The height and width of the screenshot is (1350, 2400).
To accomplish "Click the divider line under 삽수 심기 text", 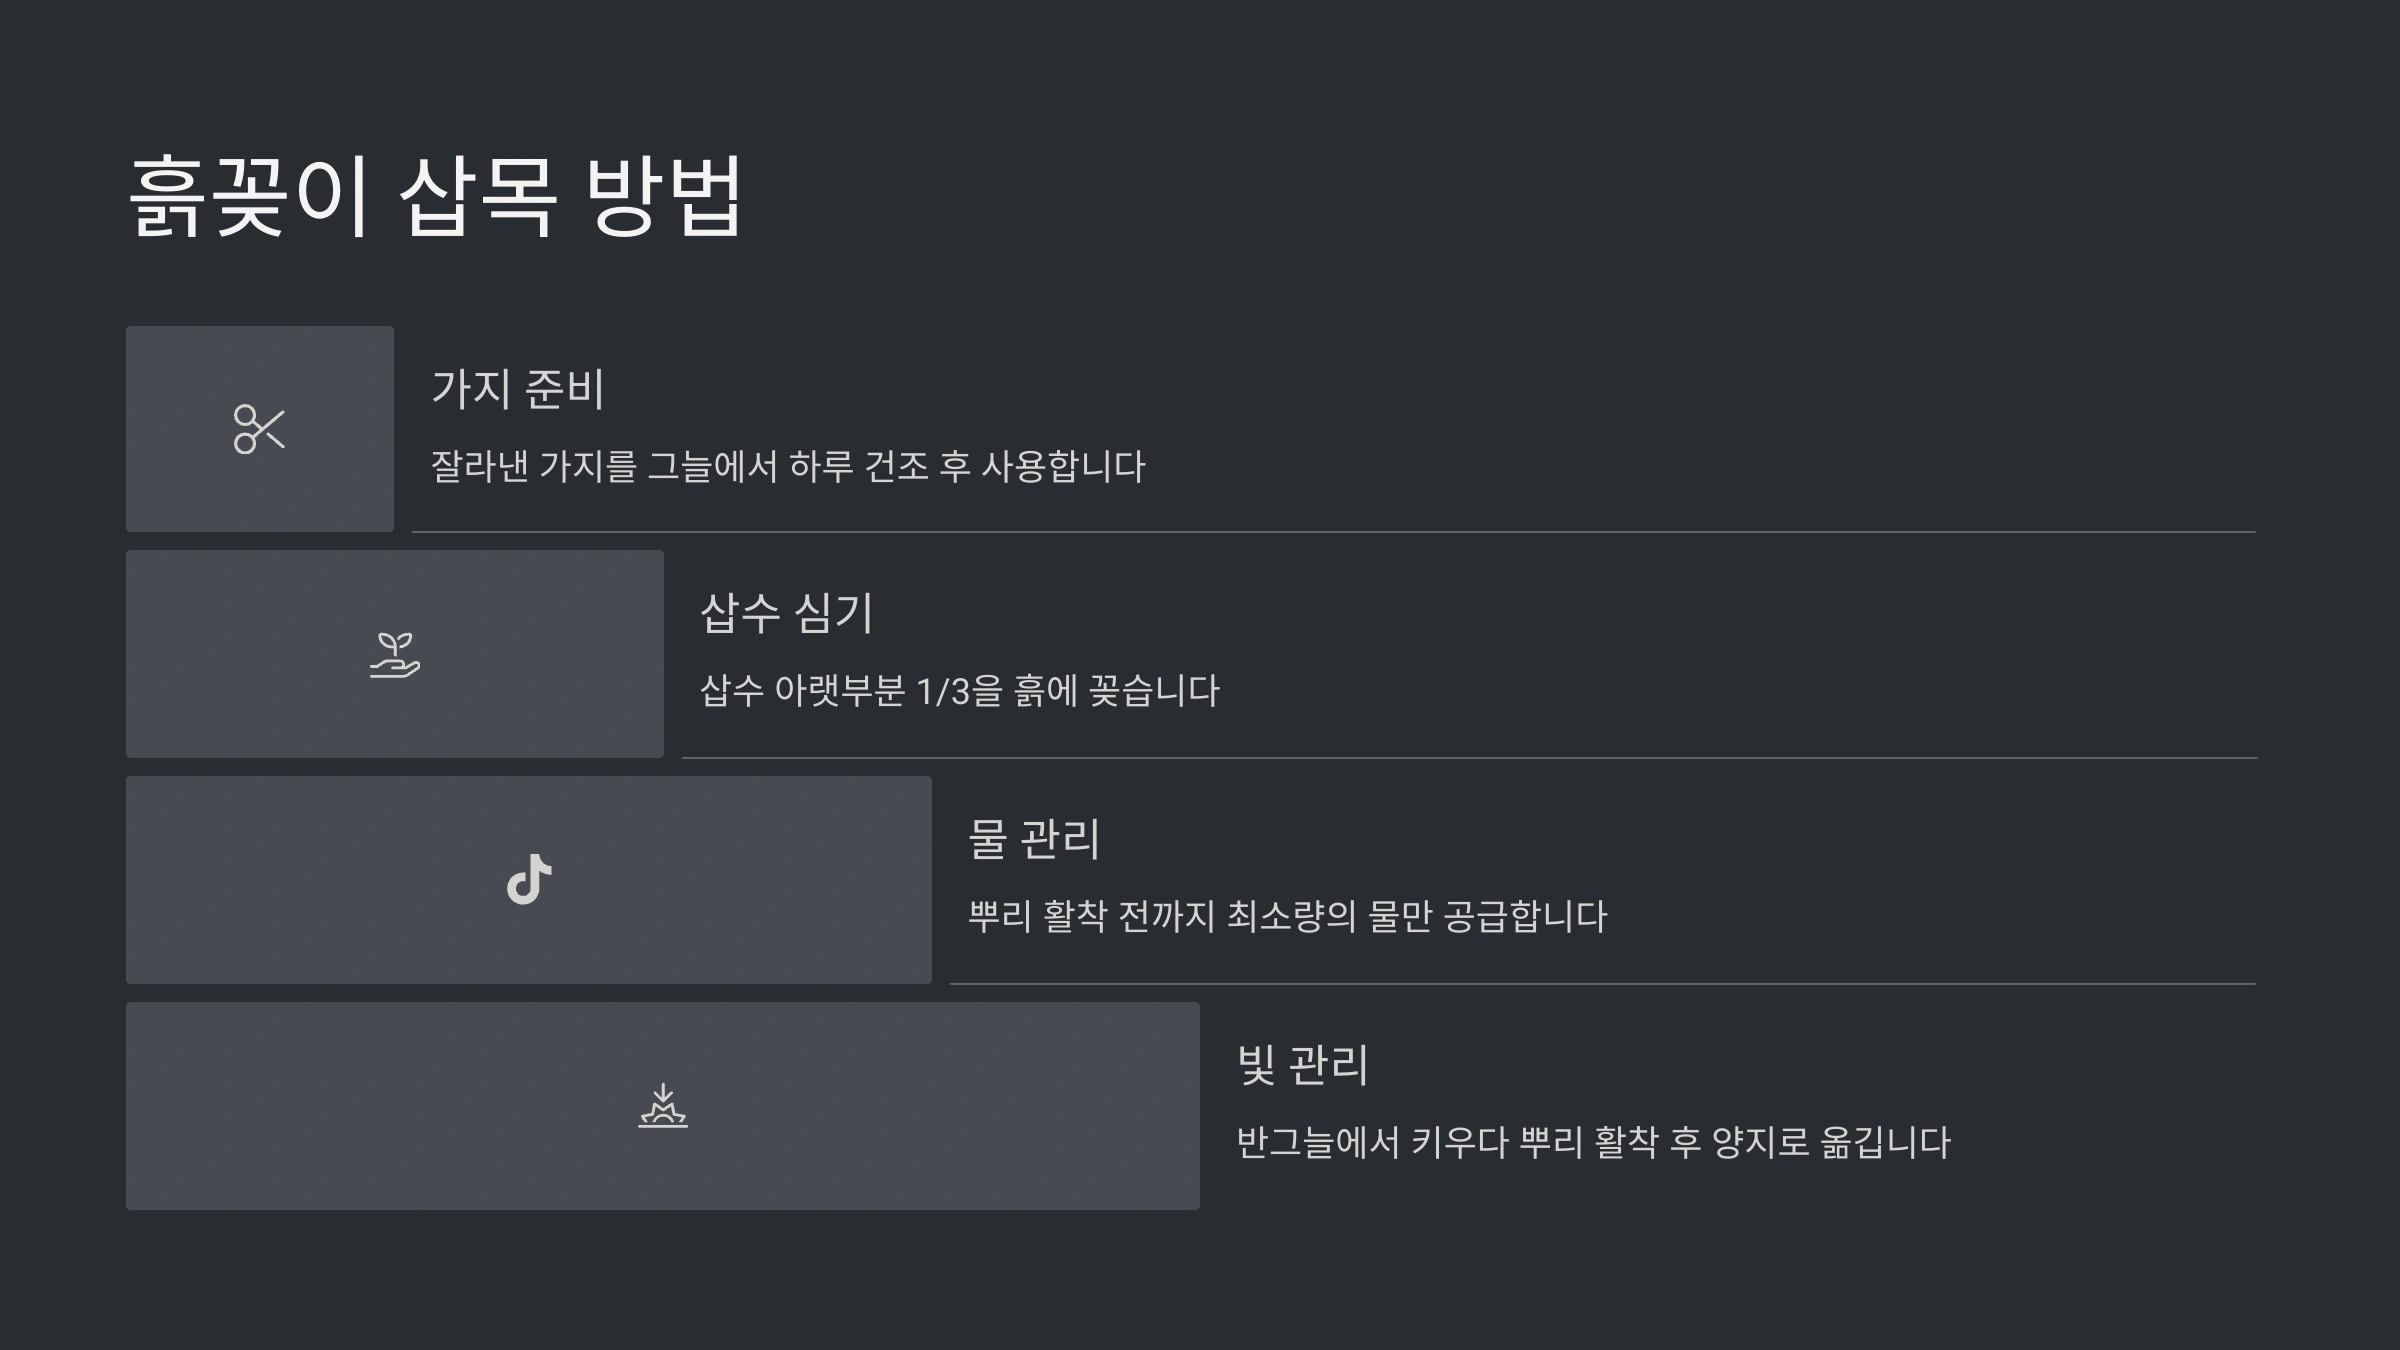I will [x=1469, y=758].
